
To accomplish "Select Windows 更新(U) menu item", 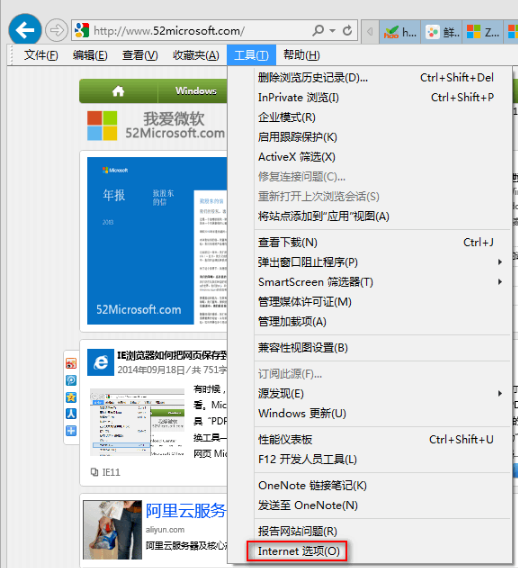I will point(369,413).
